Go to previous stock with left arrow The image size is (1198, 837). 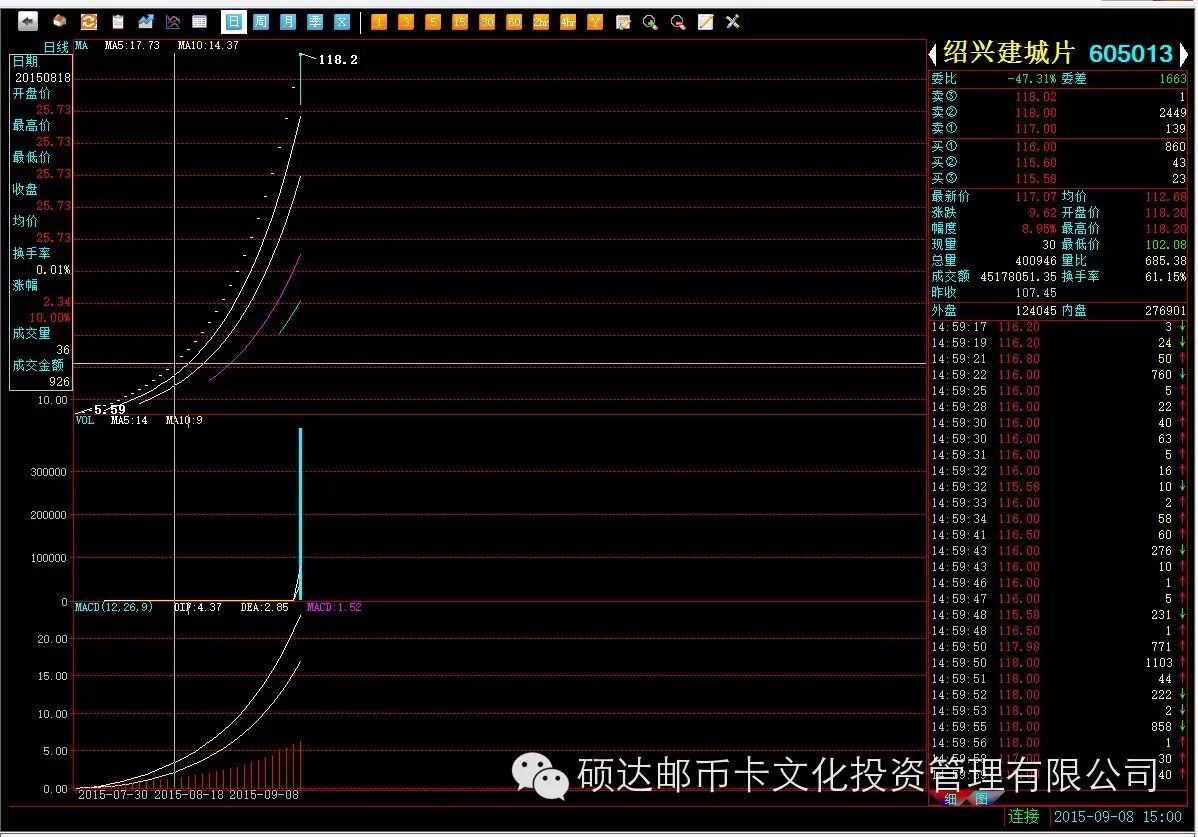pyautogui.click(x=932, y=54)
